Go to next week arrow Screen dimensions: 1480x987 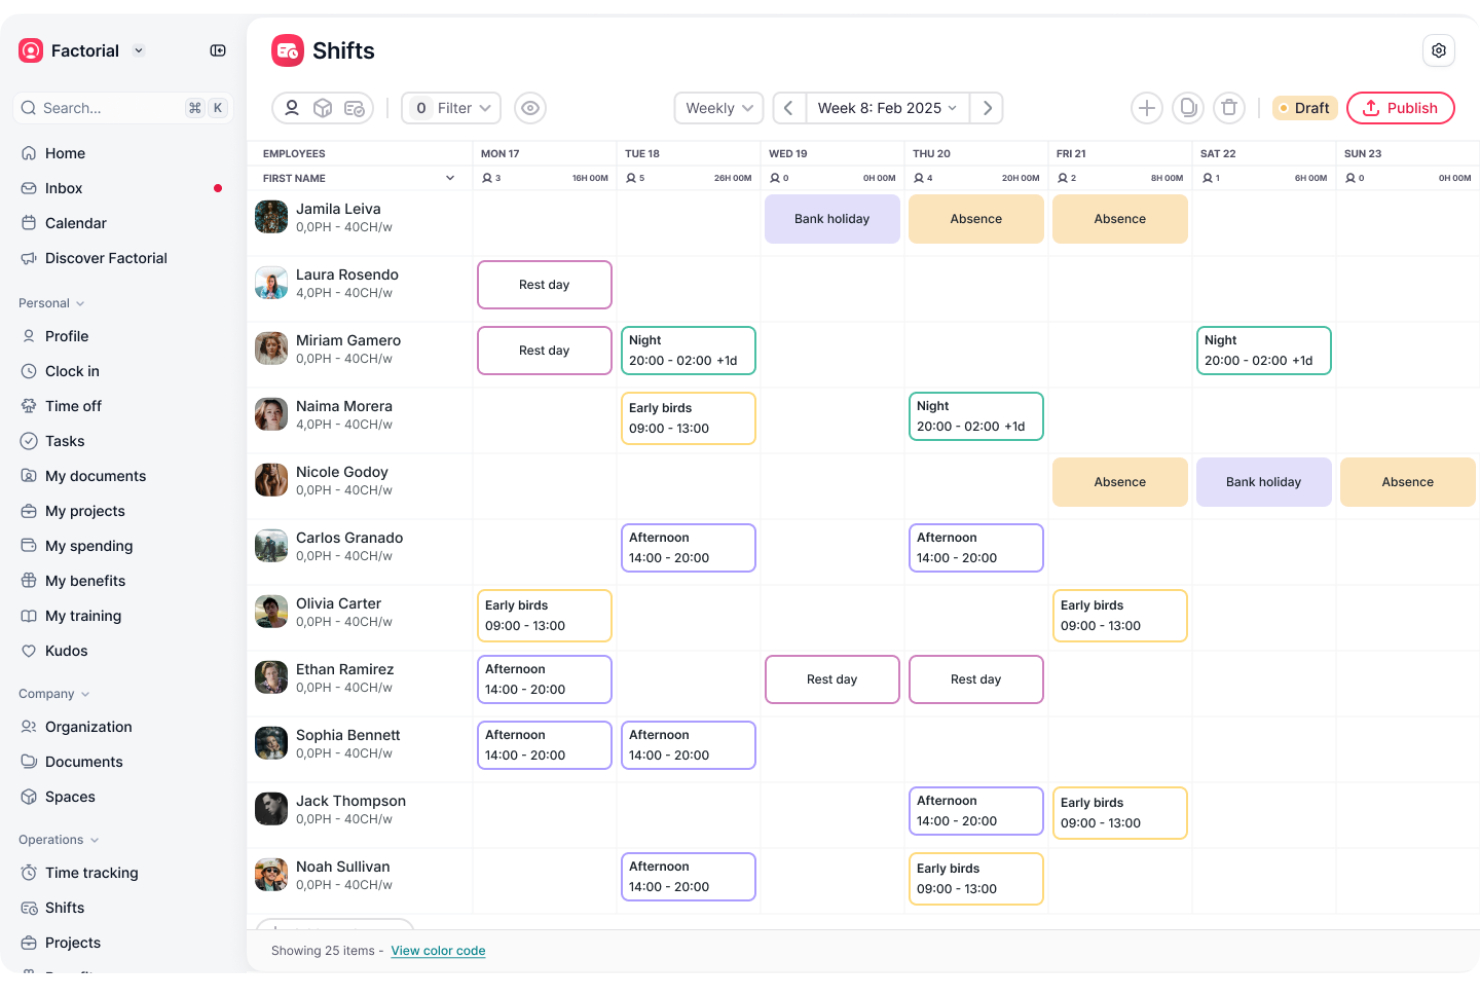[987, 108]
